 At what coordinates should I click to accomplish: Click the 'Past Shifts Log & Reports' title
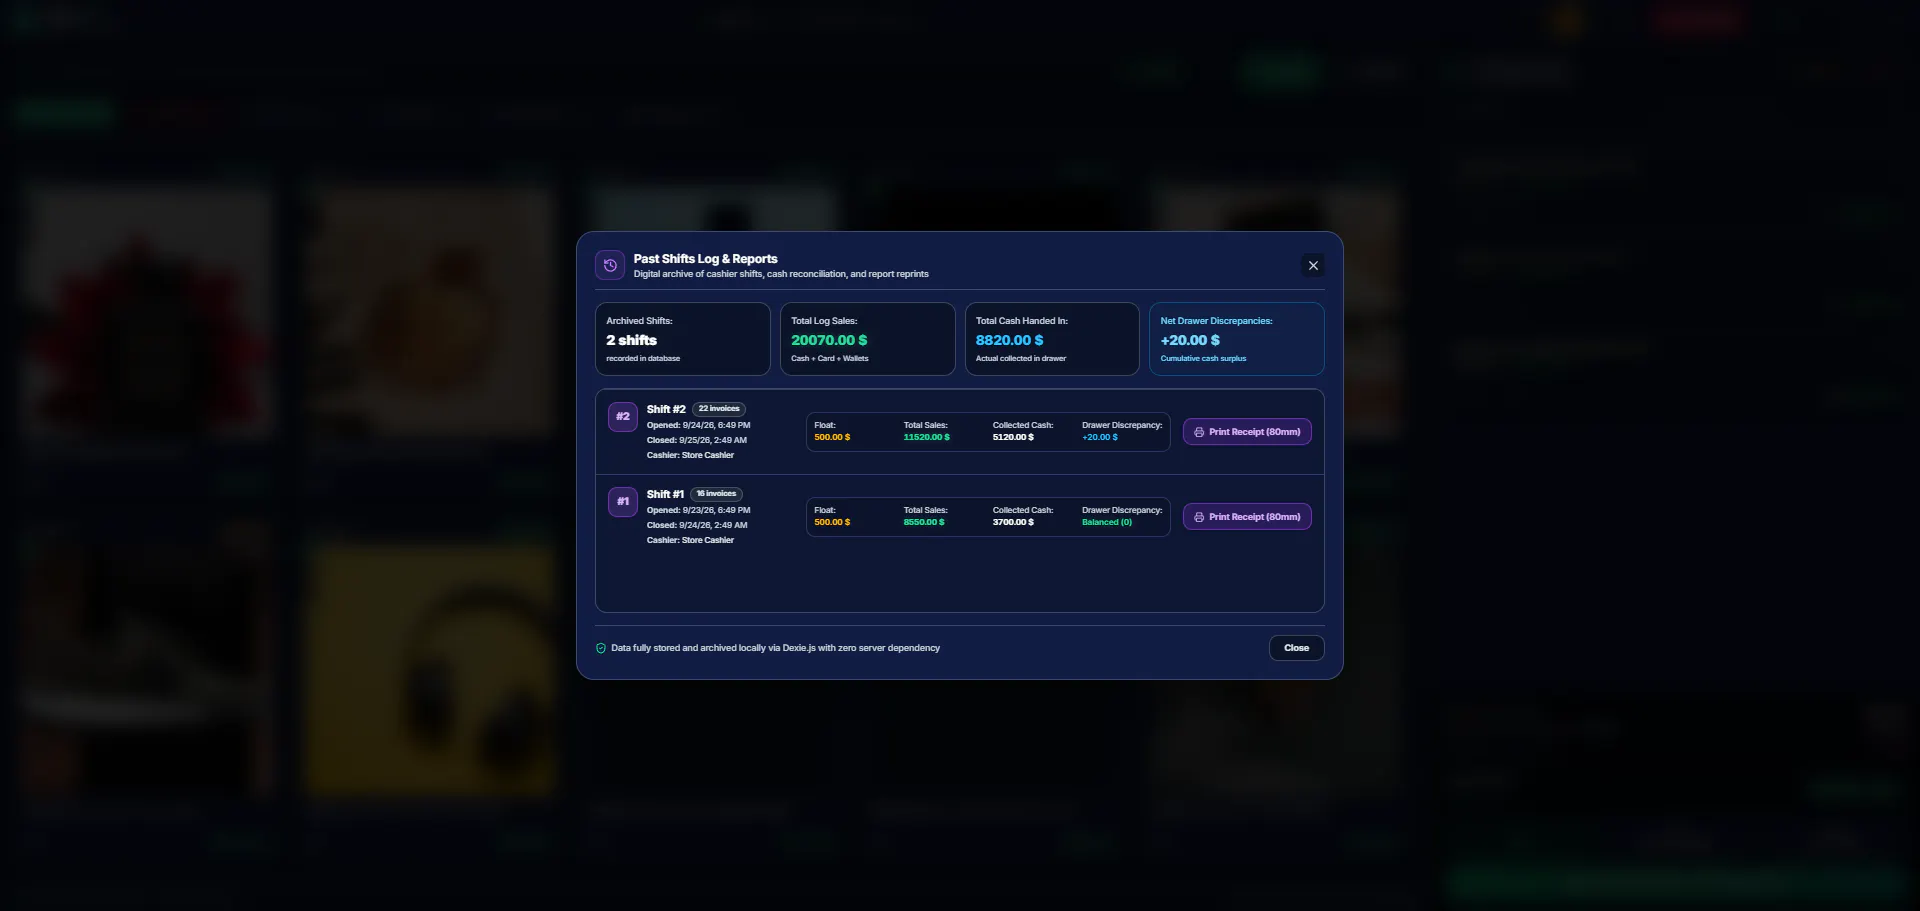click(705, 259)
